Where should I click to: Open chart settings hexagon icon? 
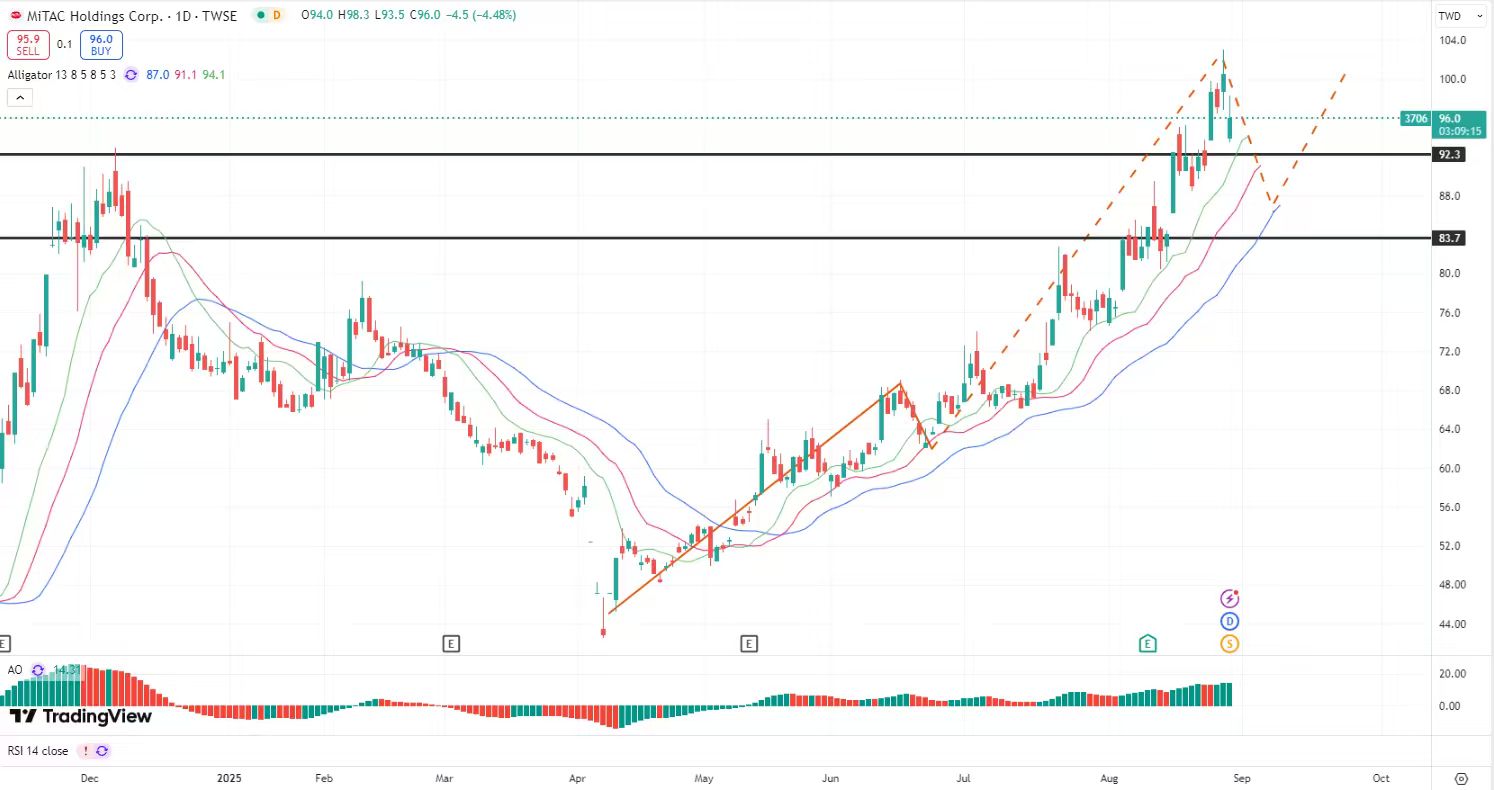(x=1462, y=778)
